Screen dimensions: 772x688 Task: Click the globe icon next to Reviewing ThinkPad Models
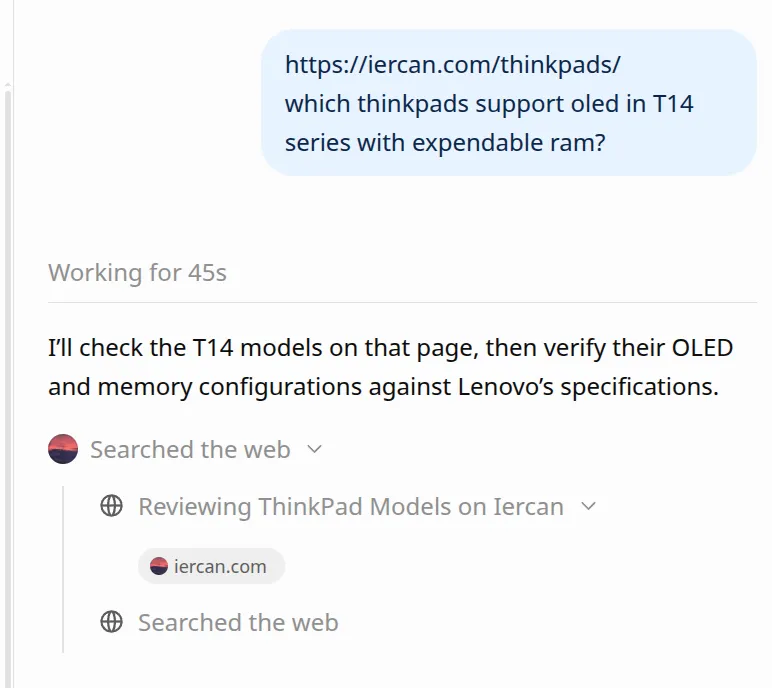[x=111, y=506]
